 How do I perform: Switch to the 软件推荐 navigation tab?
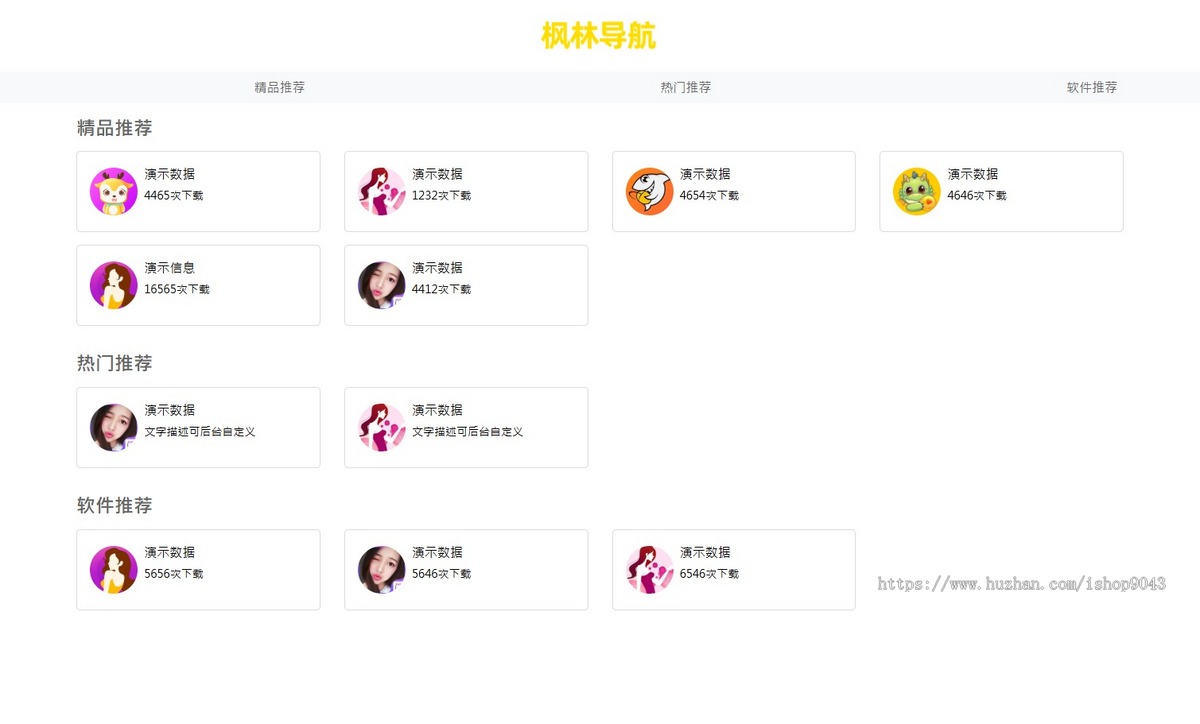[x=1092, y=87]
